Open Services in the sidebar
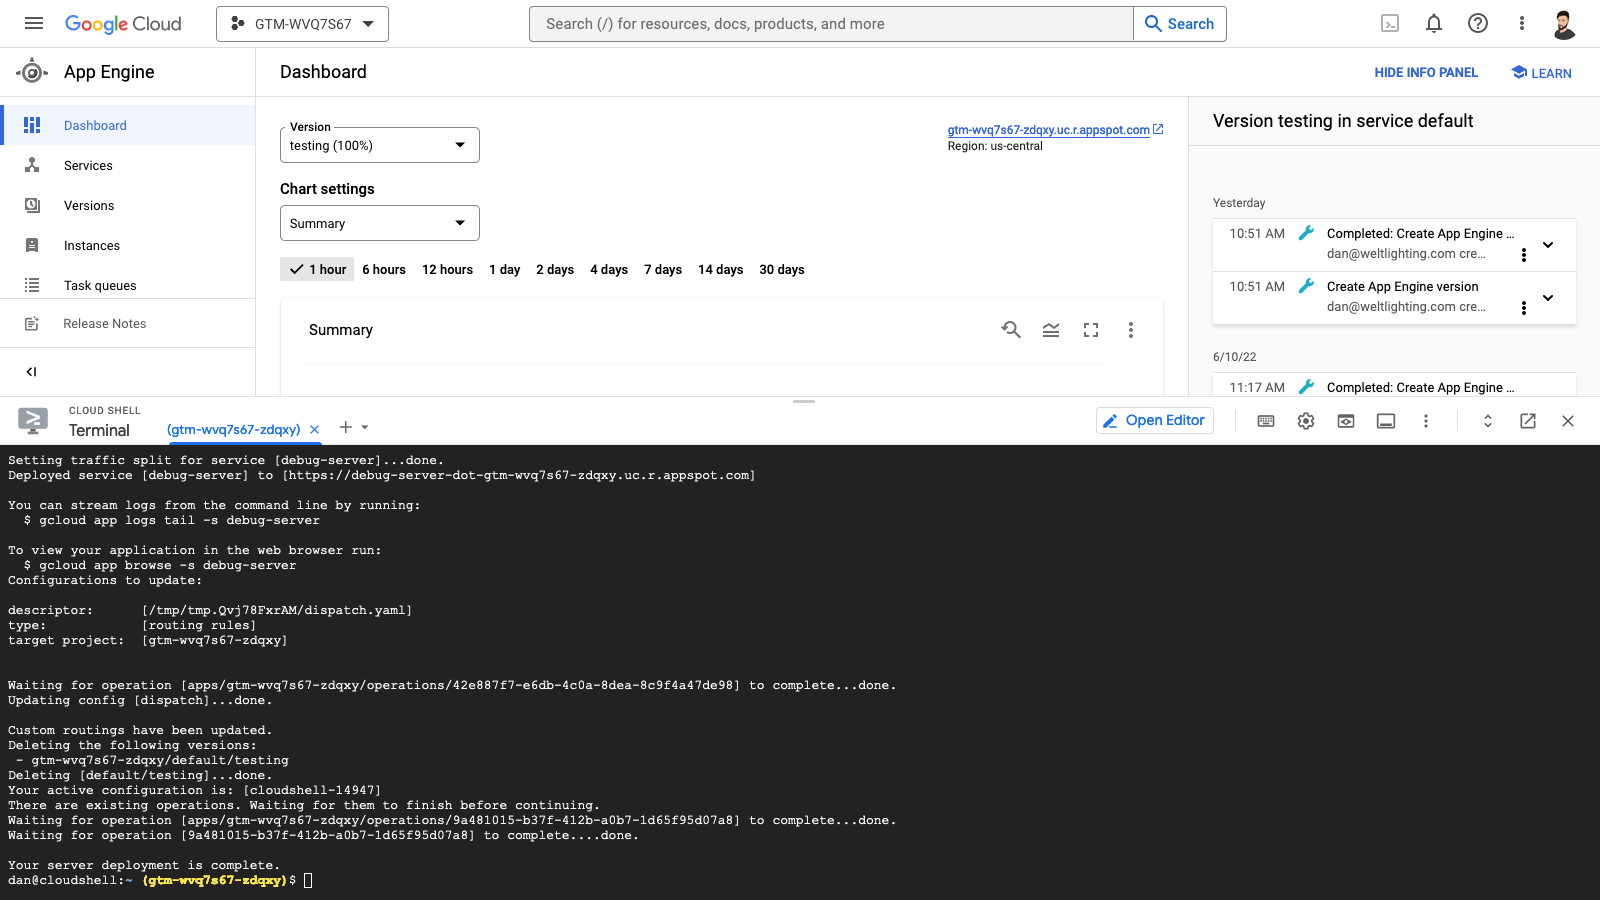 coord(128,165)
